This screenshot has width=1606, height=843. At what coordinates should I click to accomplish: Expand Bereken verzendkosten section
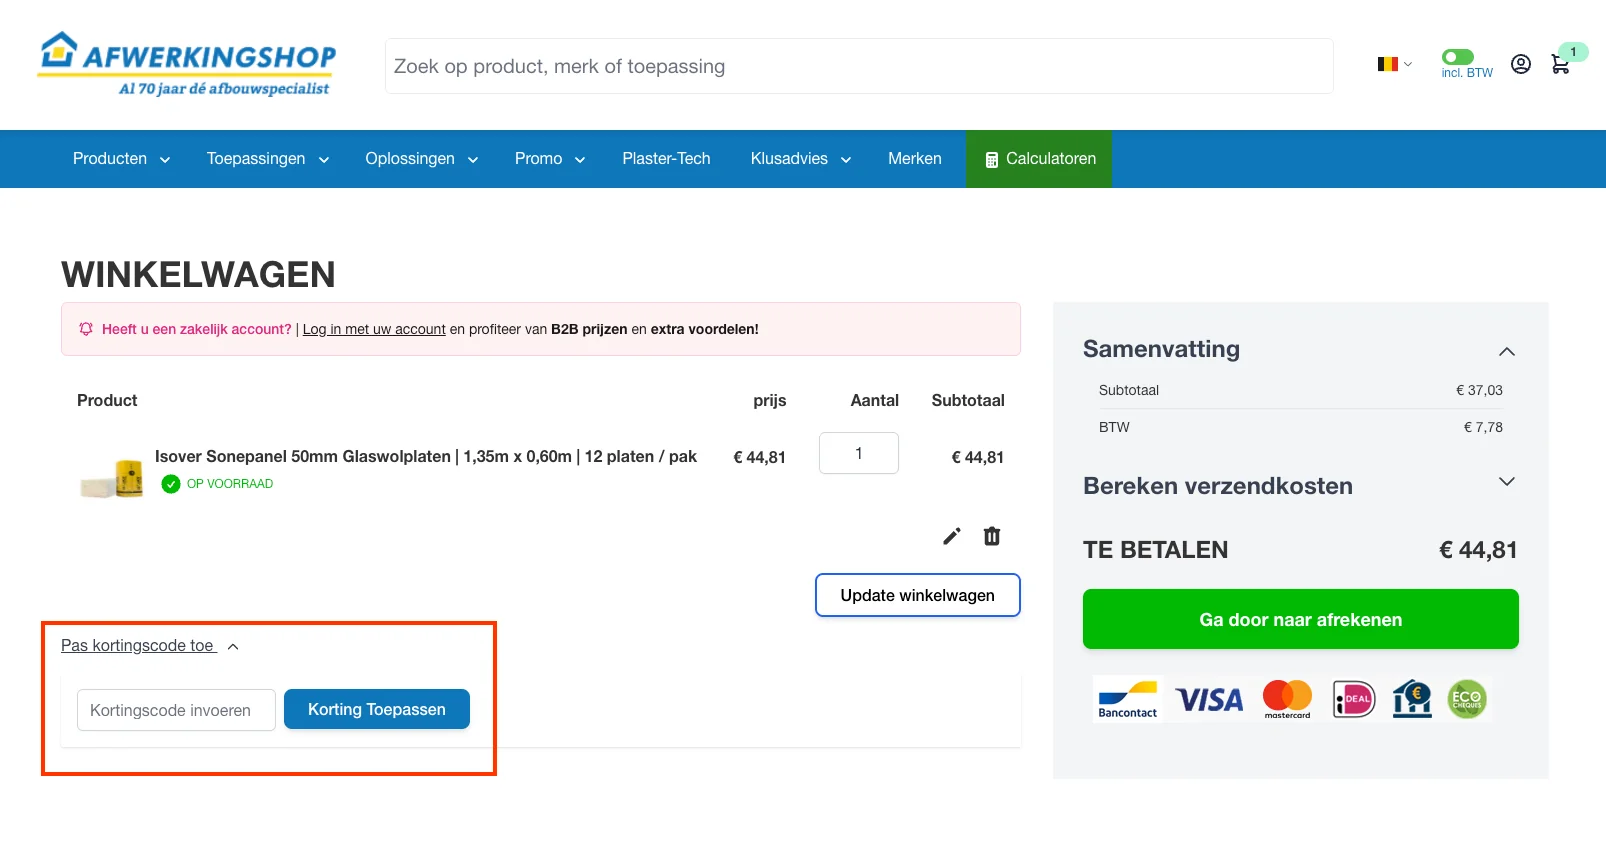click(1507, 481)
